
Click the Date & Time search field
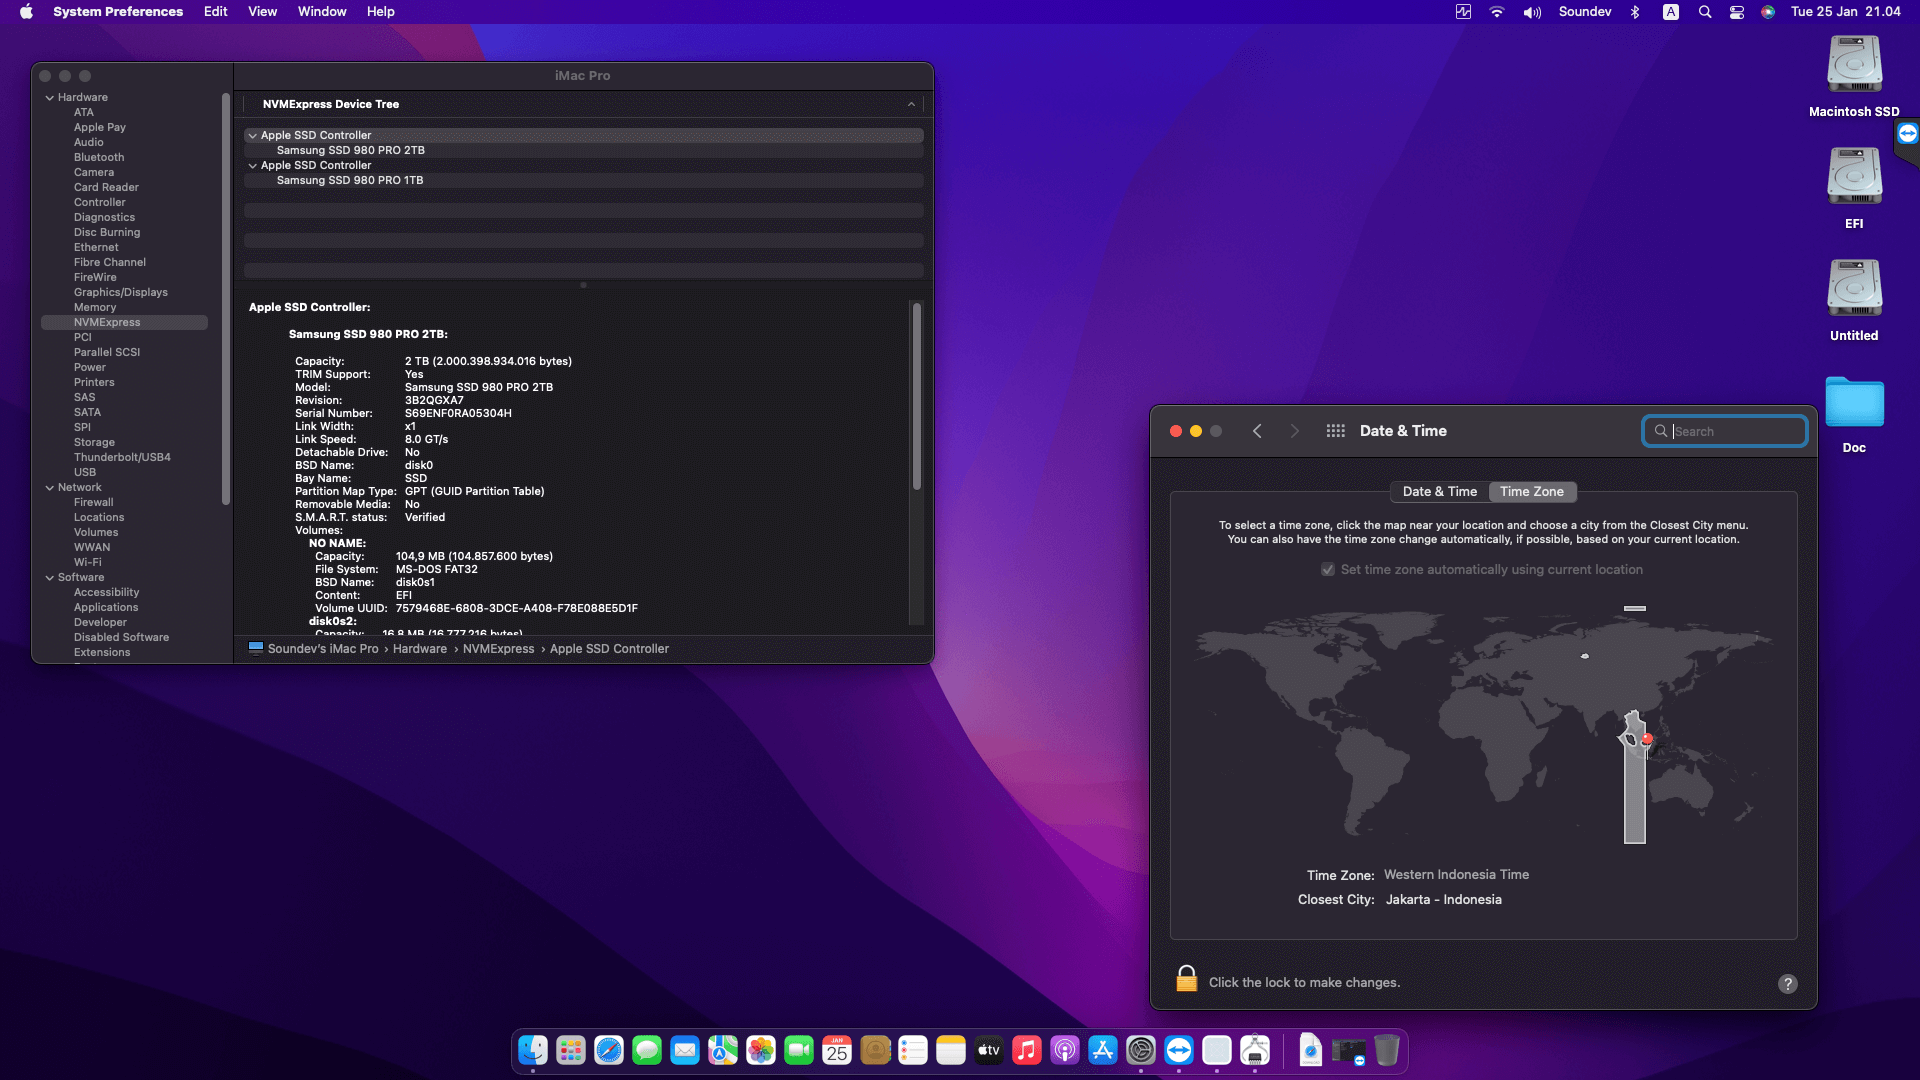coord(1724,430)
